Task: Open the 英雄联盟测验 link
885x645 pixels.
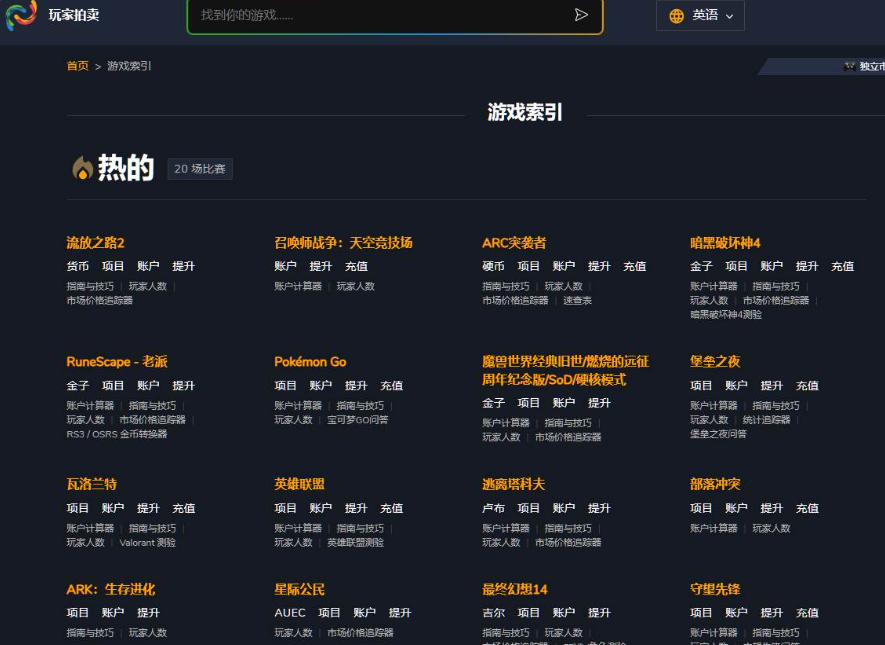Action: pos(356,543)
